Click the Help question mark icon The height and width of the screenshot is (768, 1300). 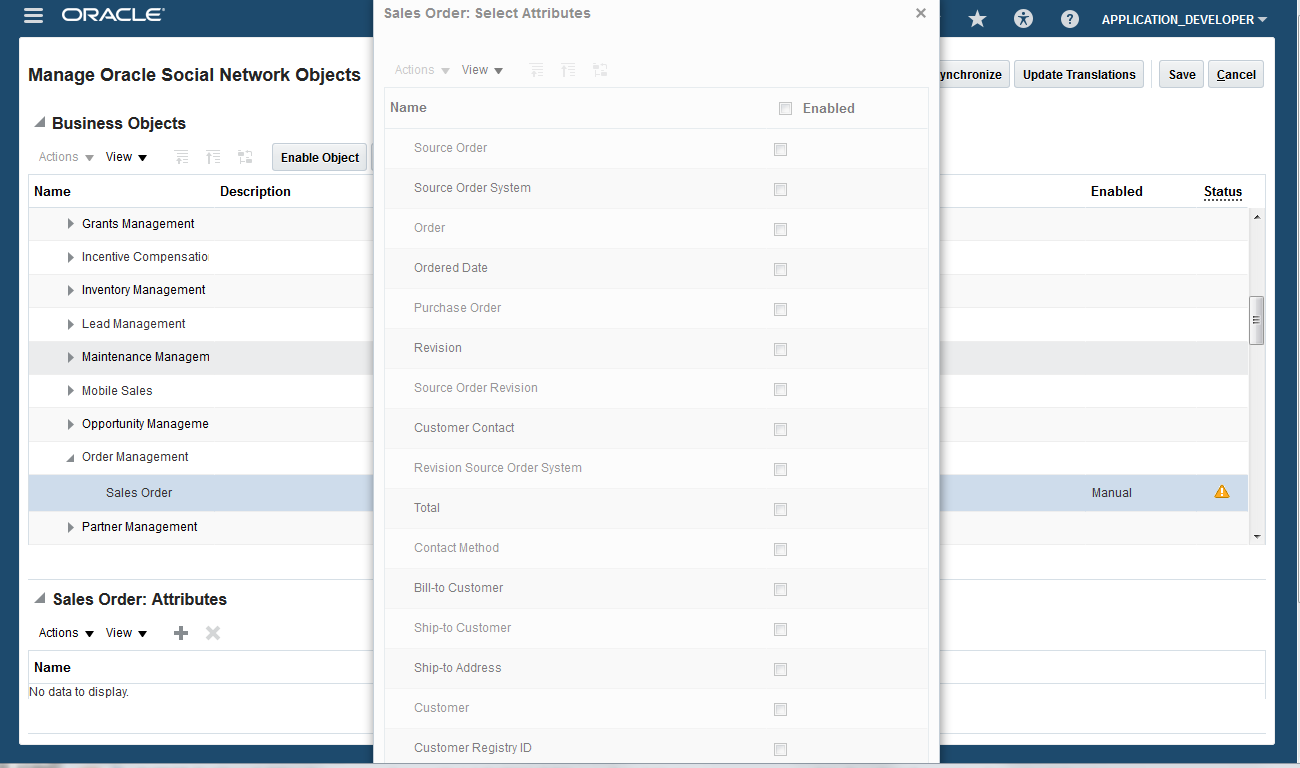click(x=1070, y=19)
